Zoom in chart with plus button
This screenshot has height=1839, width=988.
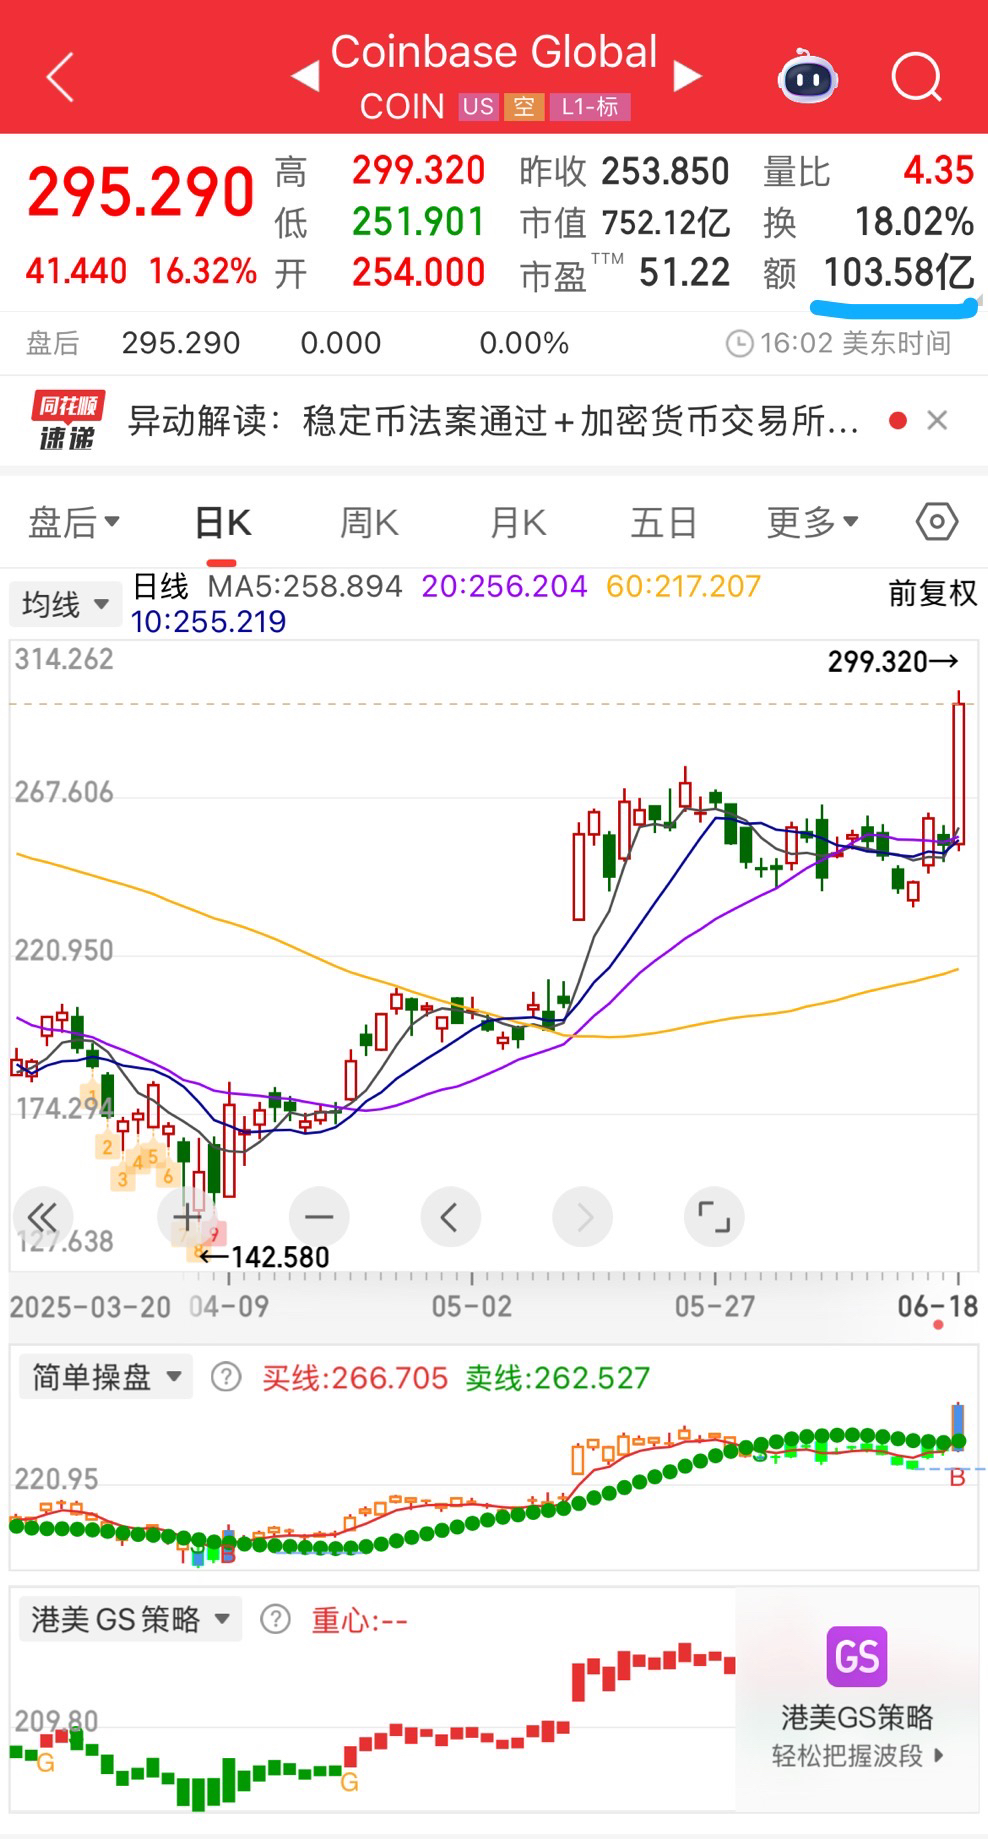[x=187, y=1217]
